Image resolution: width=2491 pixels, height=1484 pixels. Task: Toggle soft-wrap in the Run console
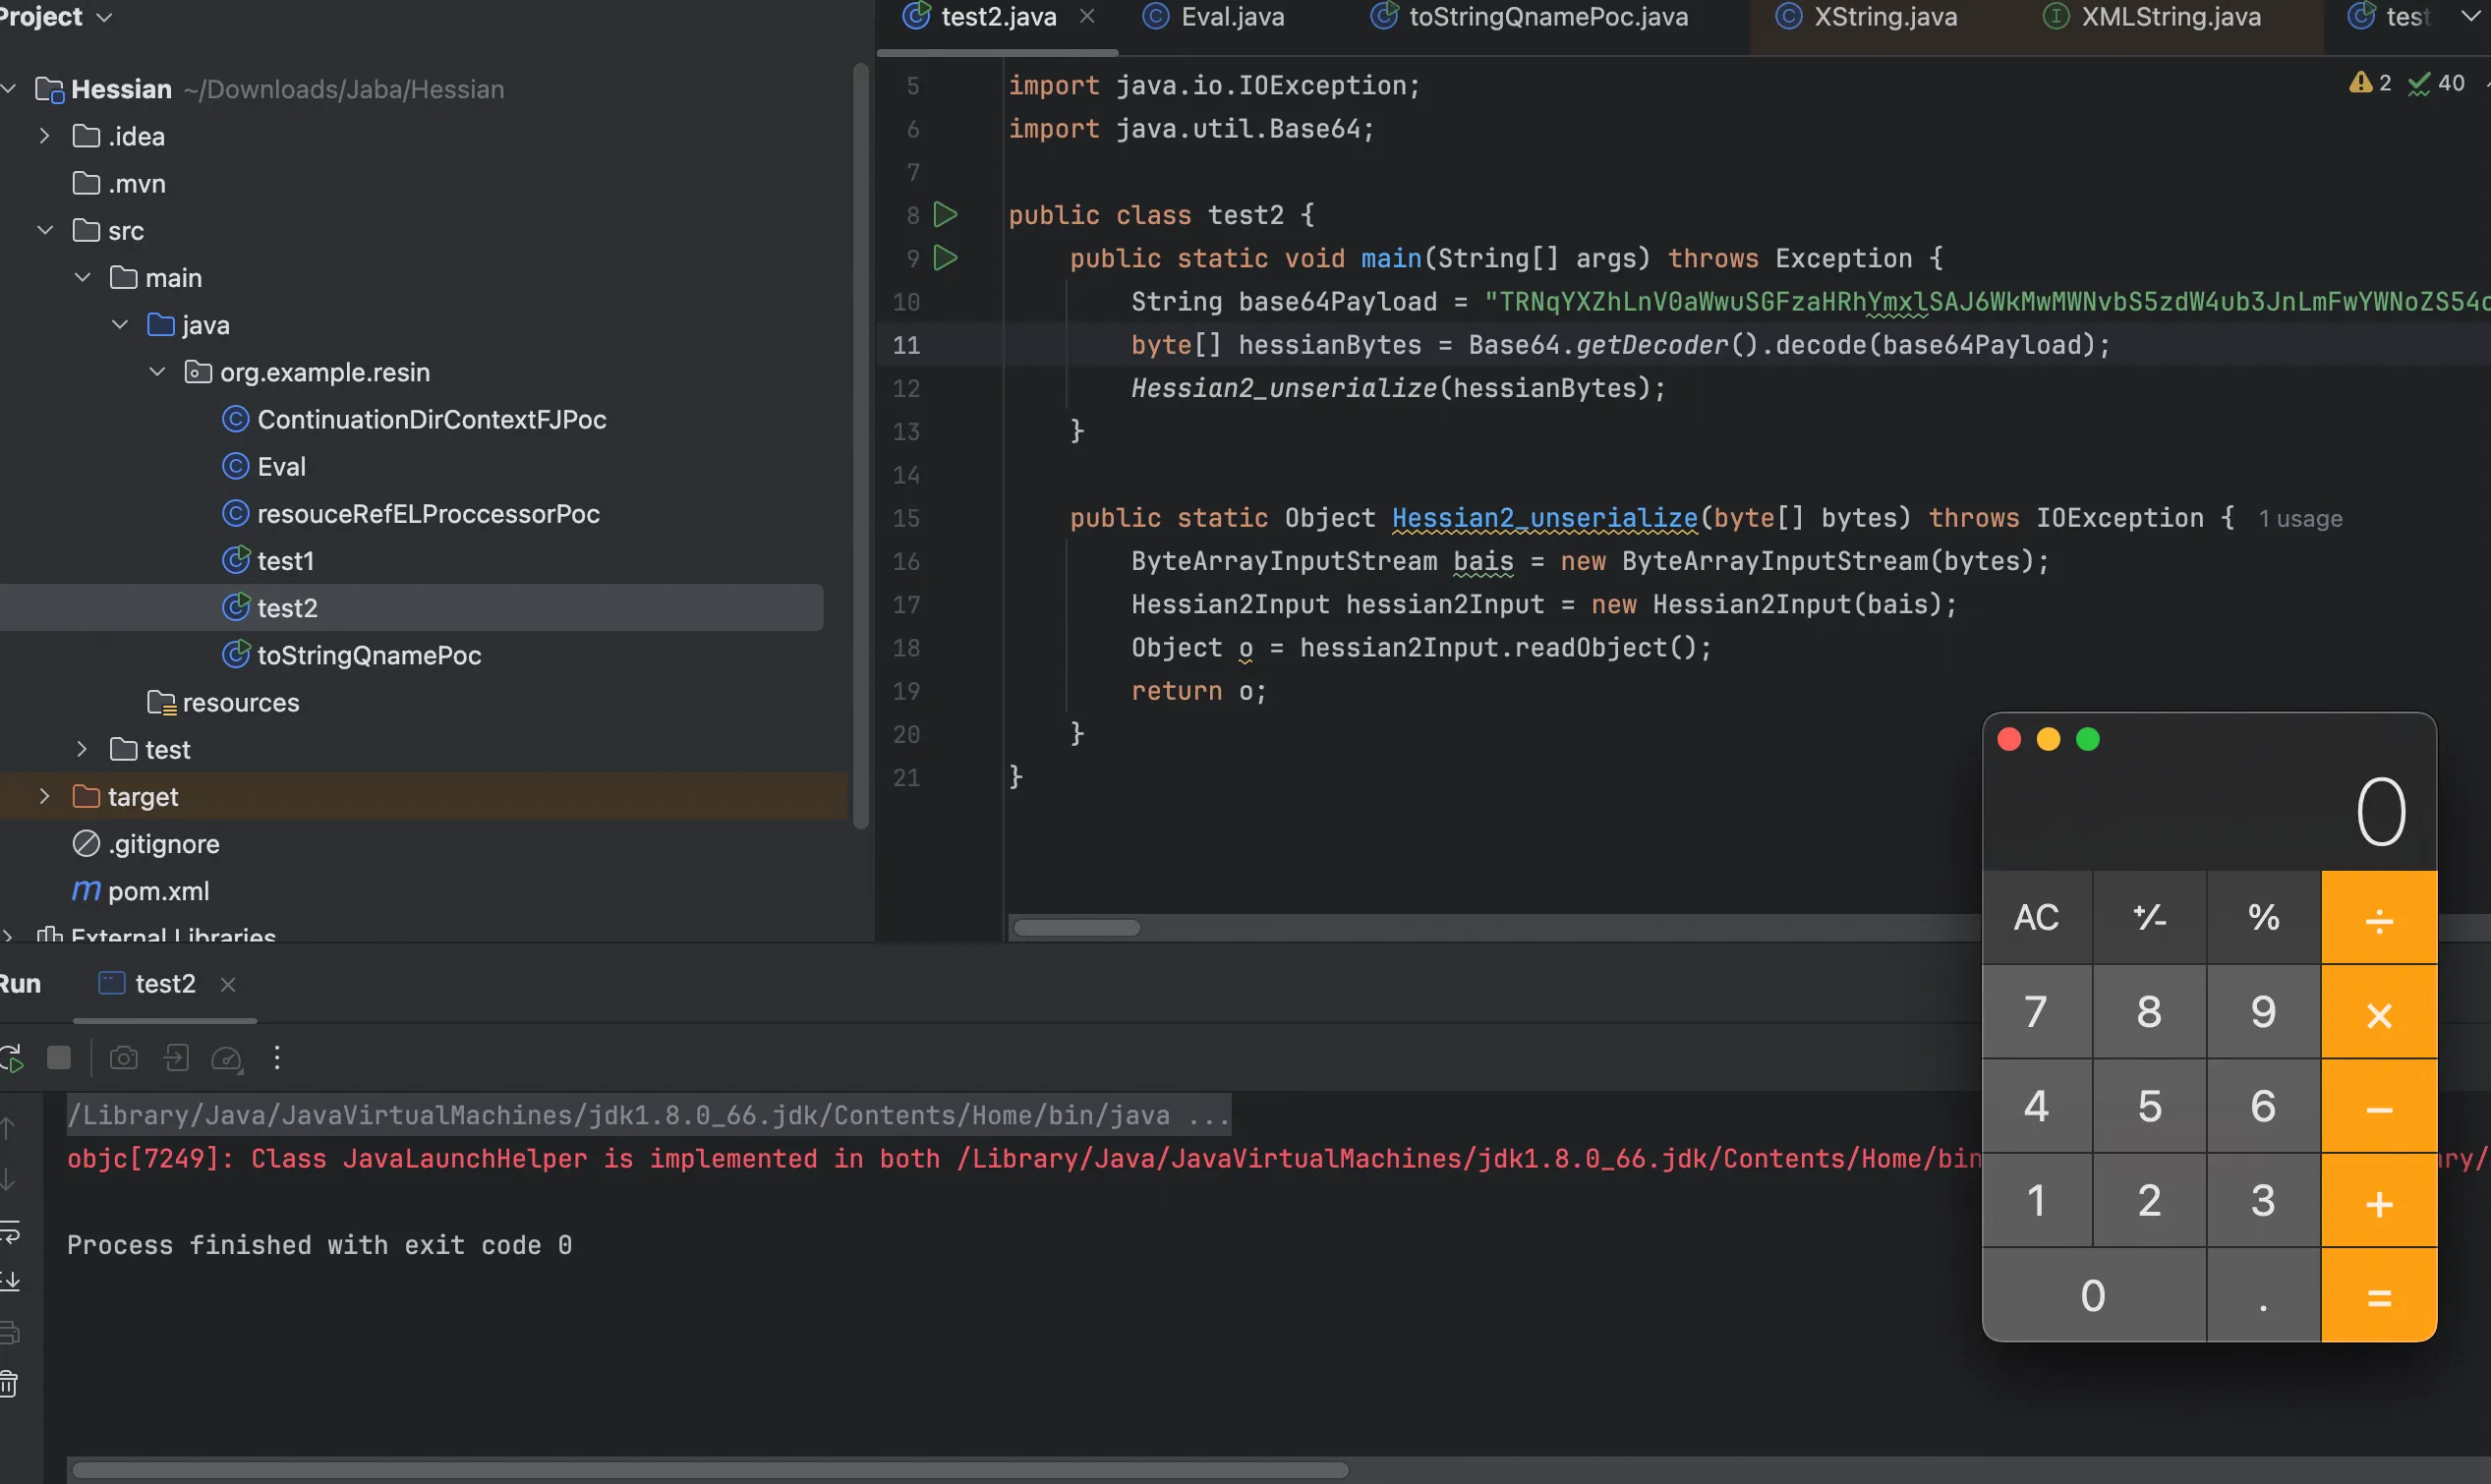click(x=11, y=1232)
